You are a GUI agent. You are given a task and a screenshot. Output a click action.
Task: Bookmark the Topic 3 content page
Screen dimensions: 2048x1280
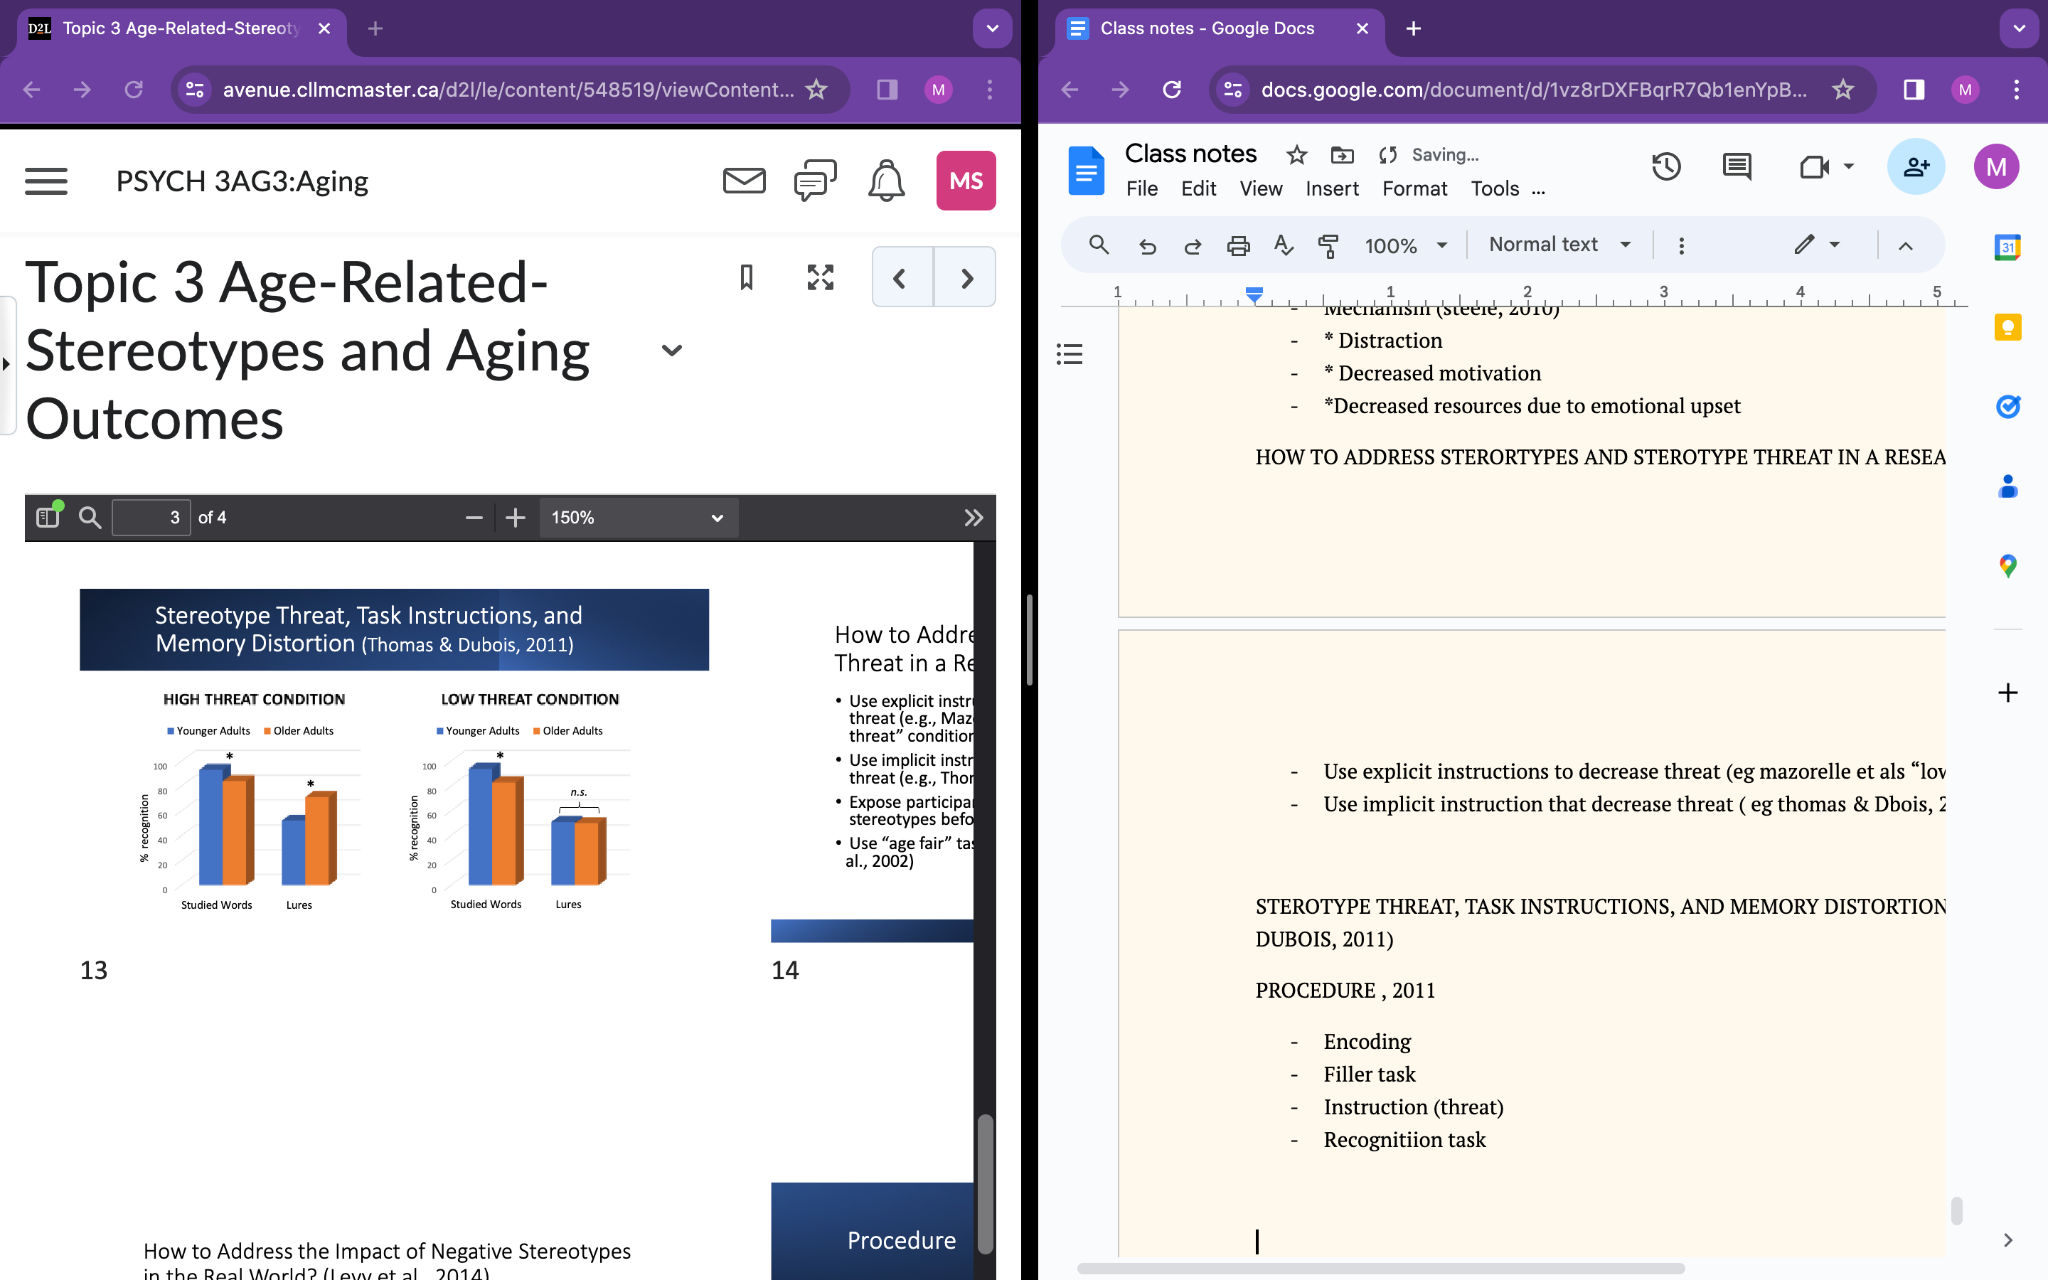tap(746, 277)
